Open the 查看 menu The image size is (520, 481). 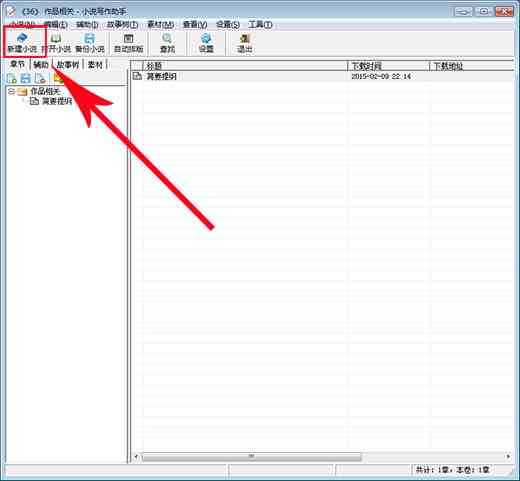(x=195, y=24)
